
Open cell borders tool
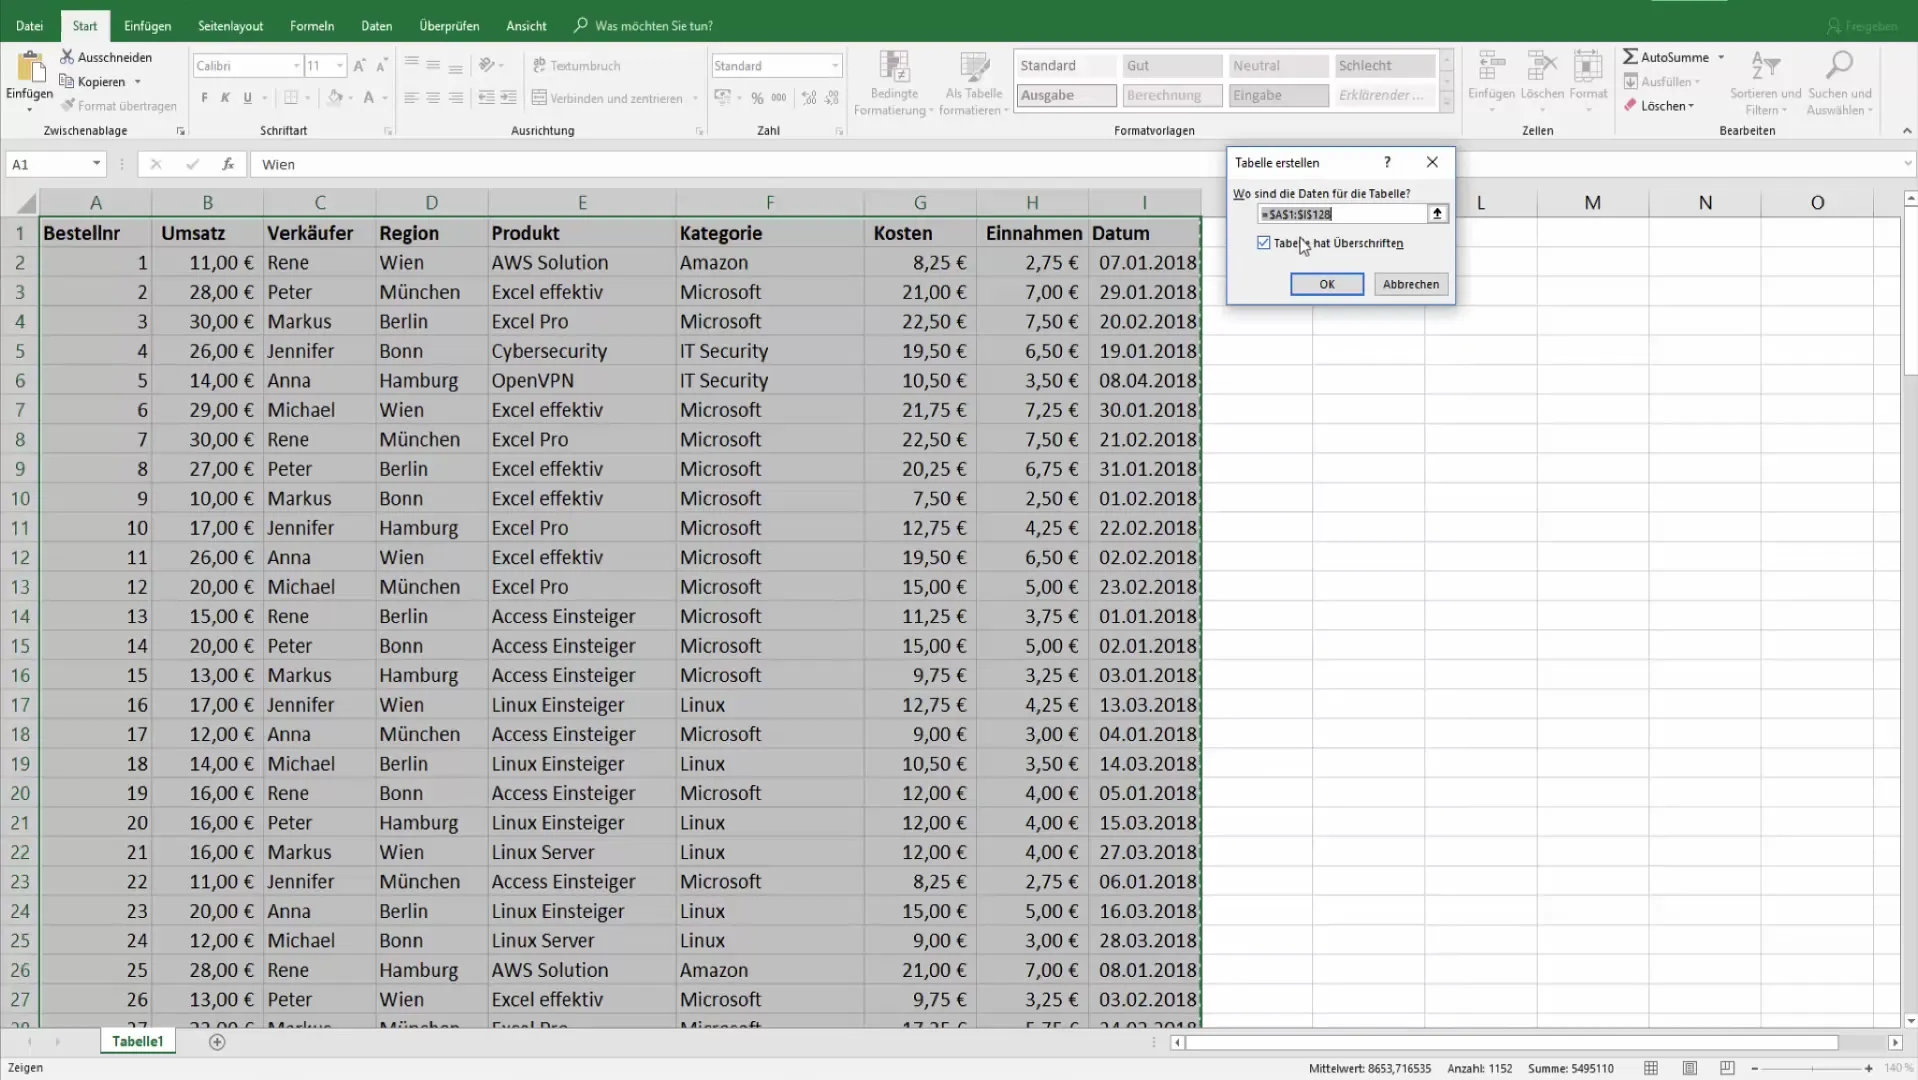coord(291,98)
